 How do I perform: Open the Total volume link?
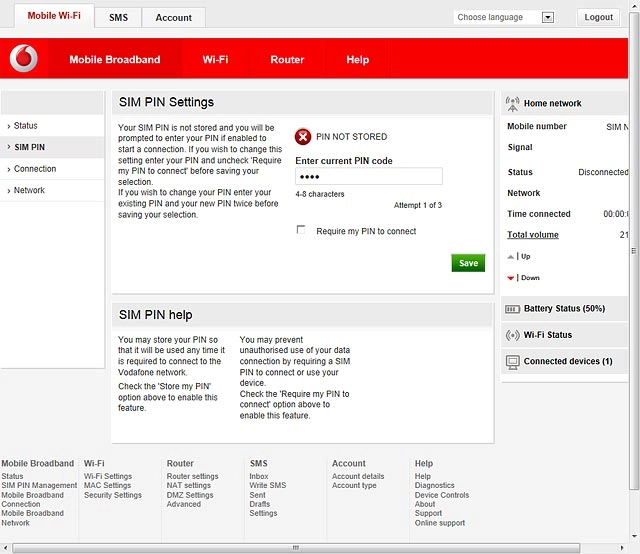click(x=533, y=235)
